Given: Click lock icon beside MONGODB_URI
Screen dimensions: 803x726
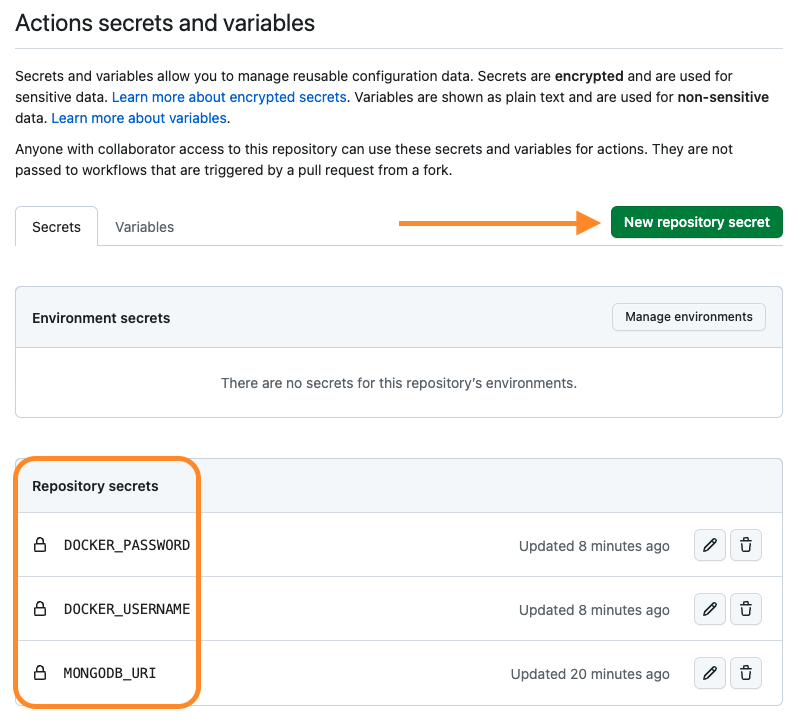Looking at the screenshot, I should click(41, 673).
